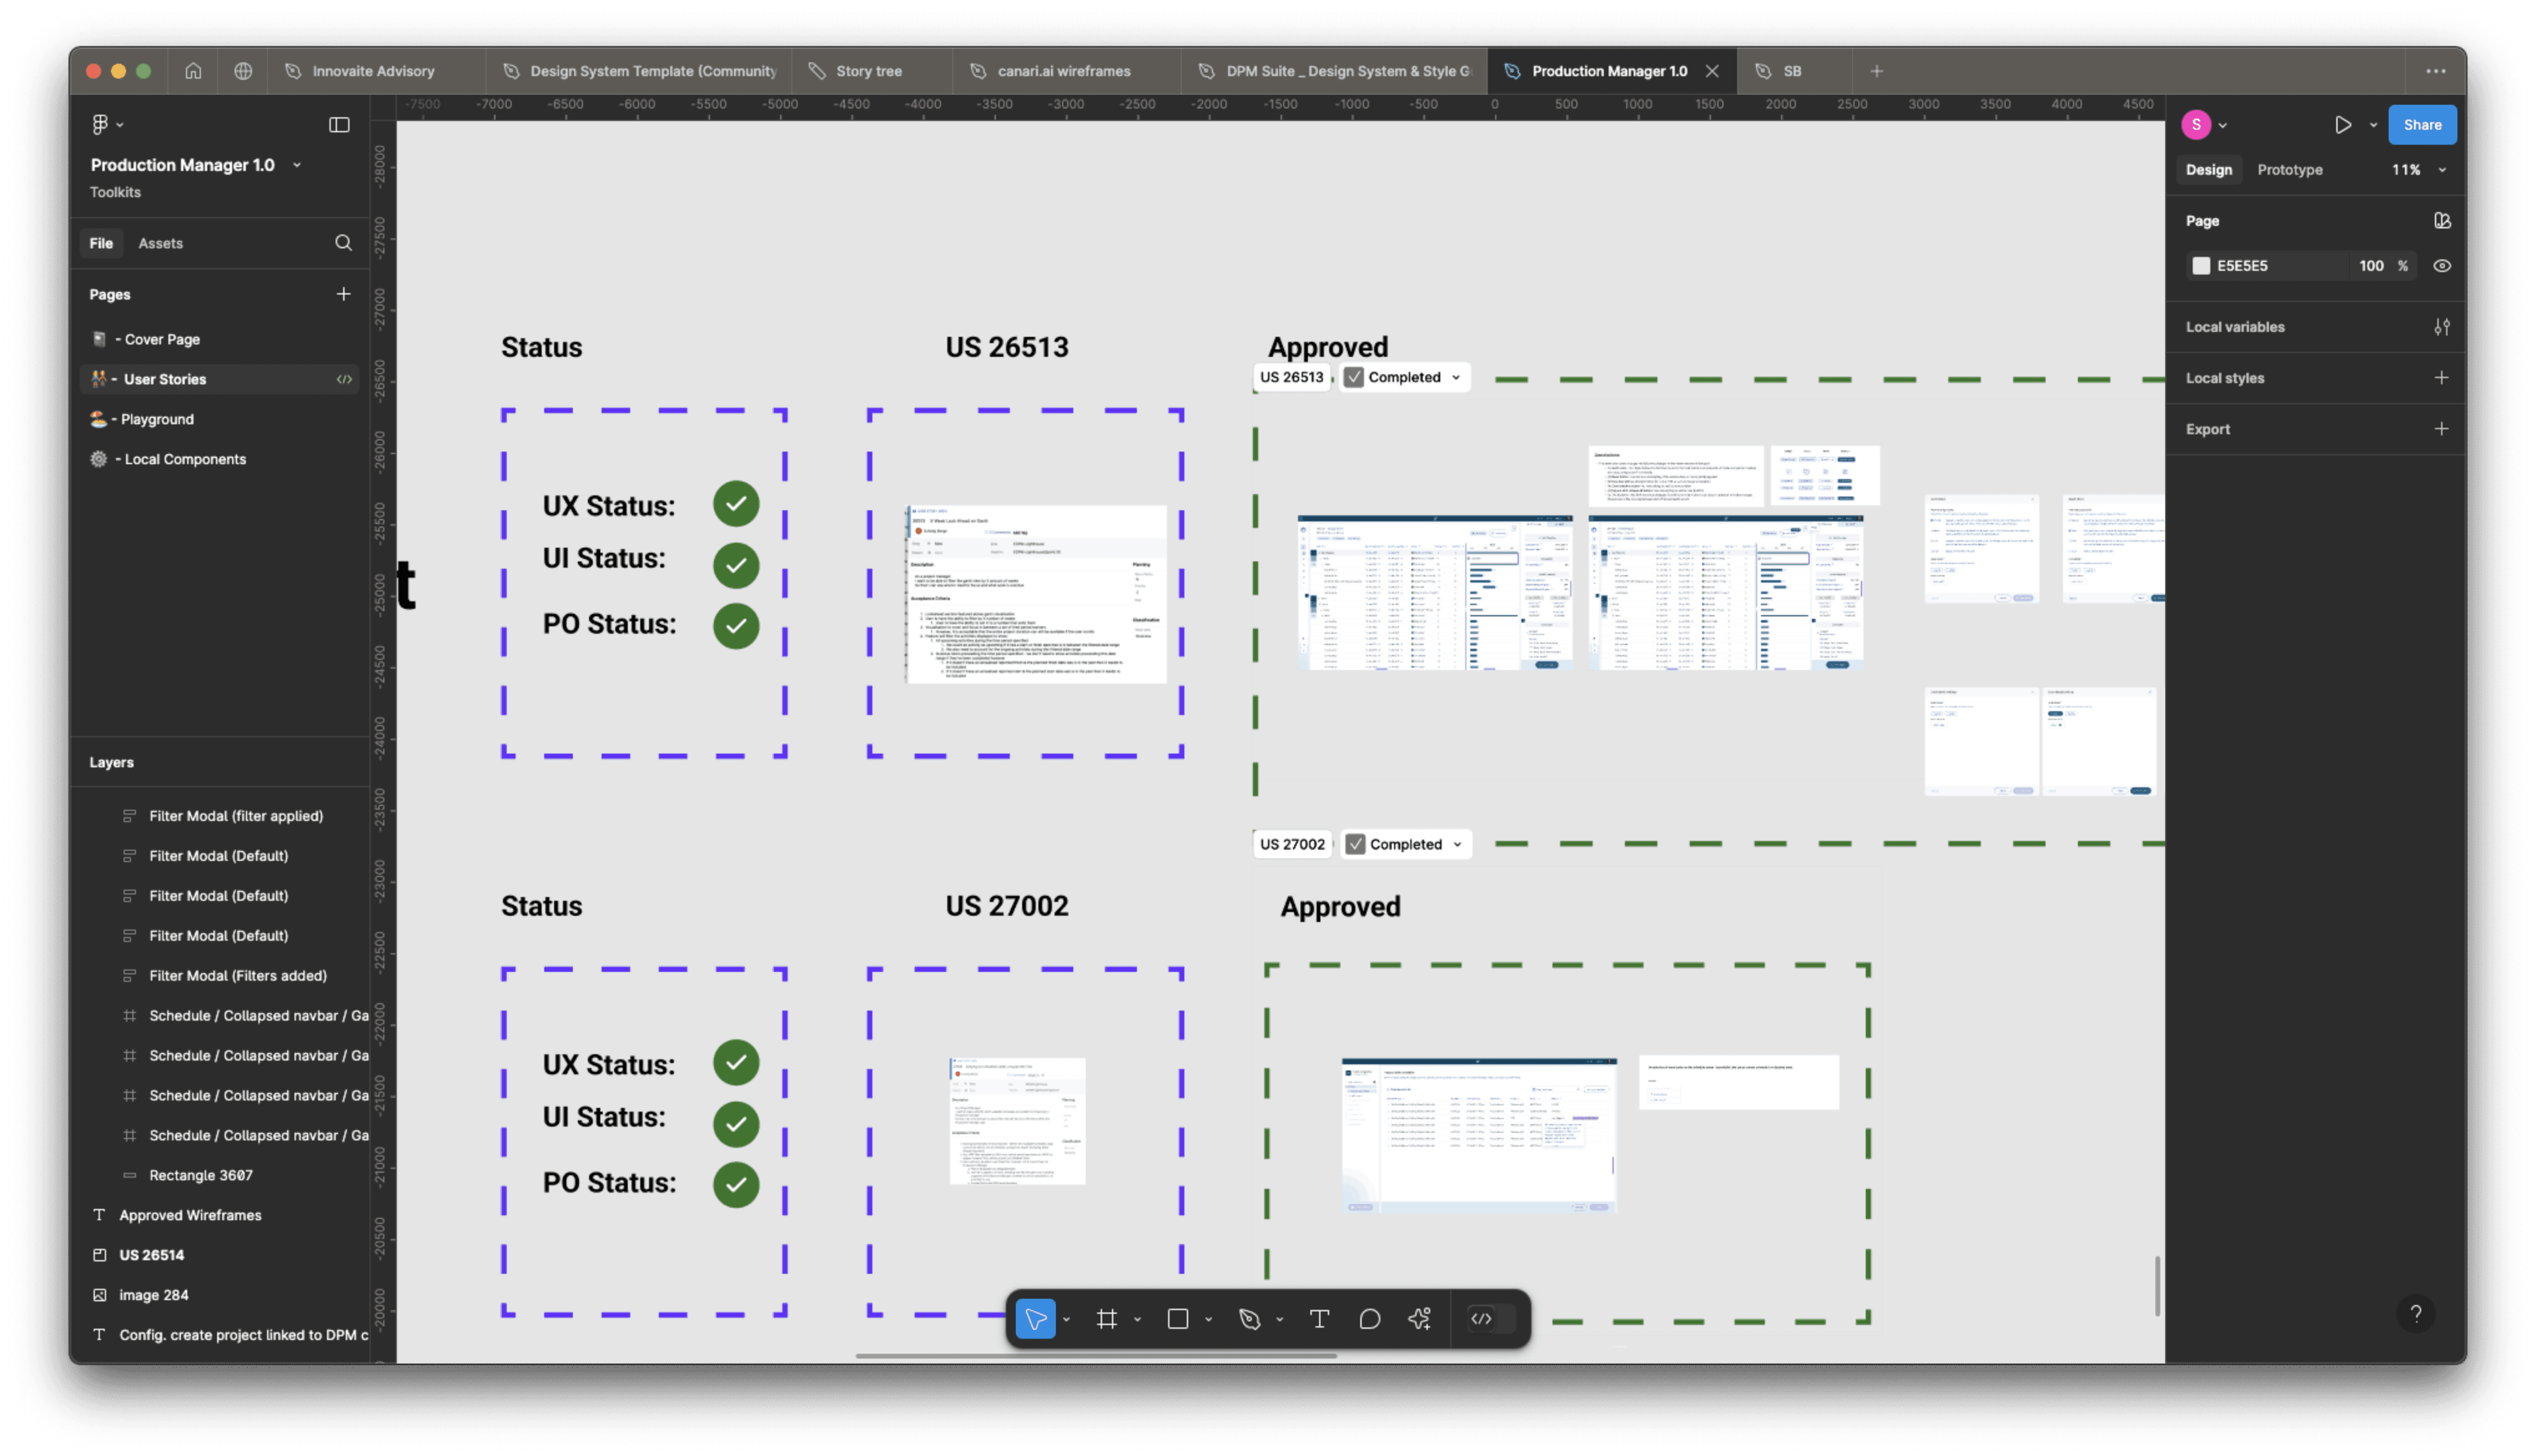Toggle page background visibility eye
The width and height of the screenshot is (2536, 1456).
[x=2441, y=266]
